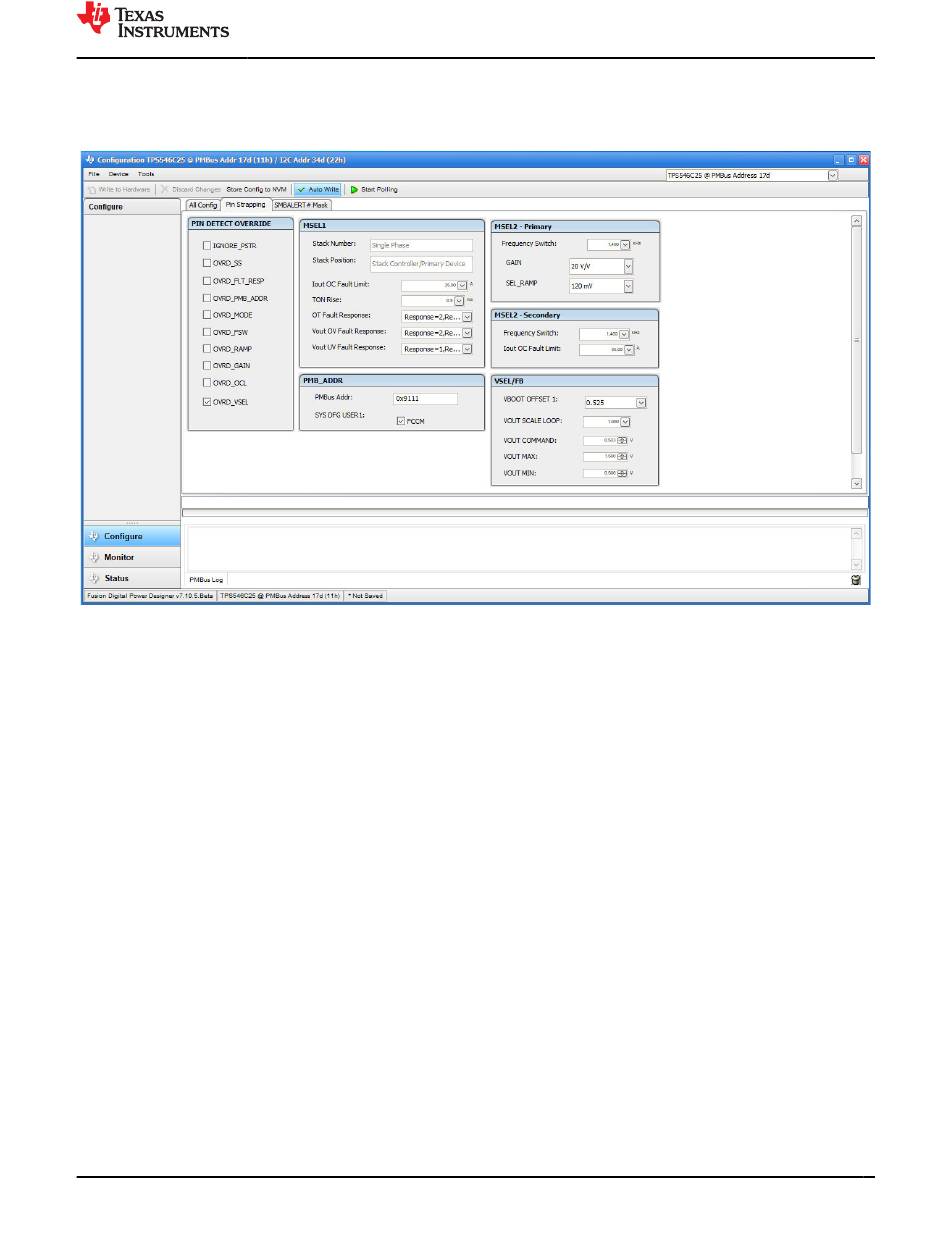This screenshot has width=950, height=1237.
Task: Open MSEL2 Primary Frequency Switch dropdown
Action: (625, 244)
